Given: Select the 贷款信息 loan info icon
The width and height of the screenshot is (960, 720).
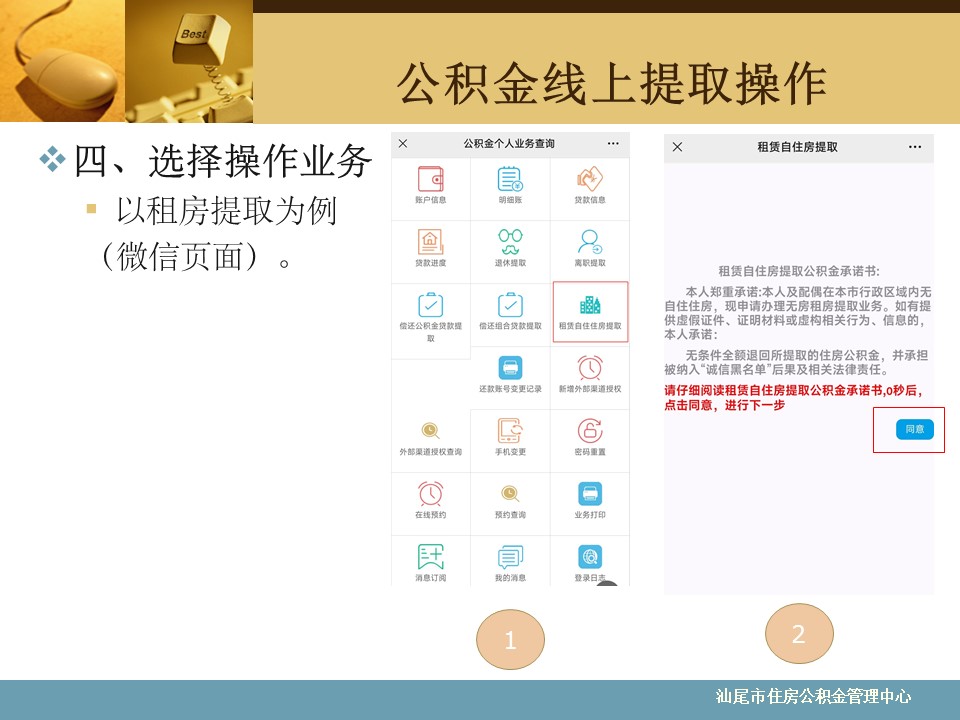Looking at the screenshot, I should pos(590,181).
